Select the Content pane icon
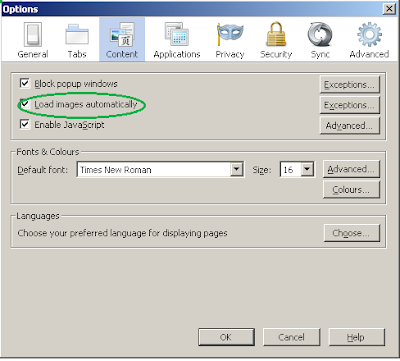This screenshot has width=400, height=361. 122,34
